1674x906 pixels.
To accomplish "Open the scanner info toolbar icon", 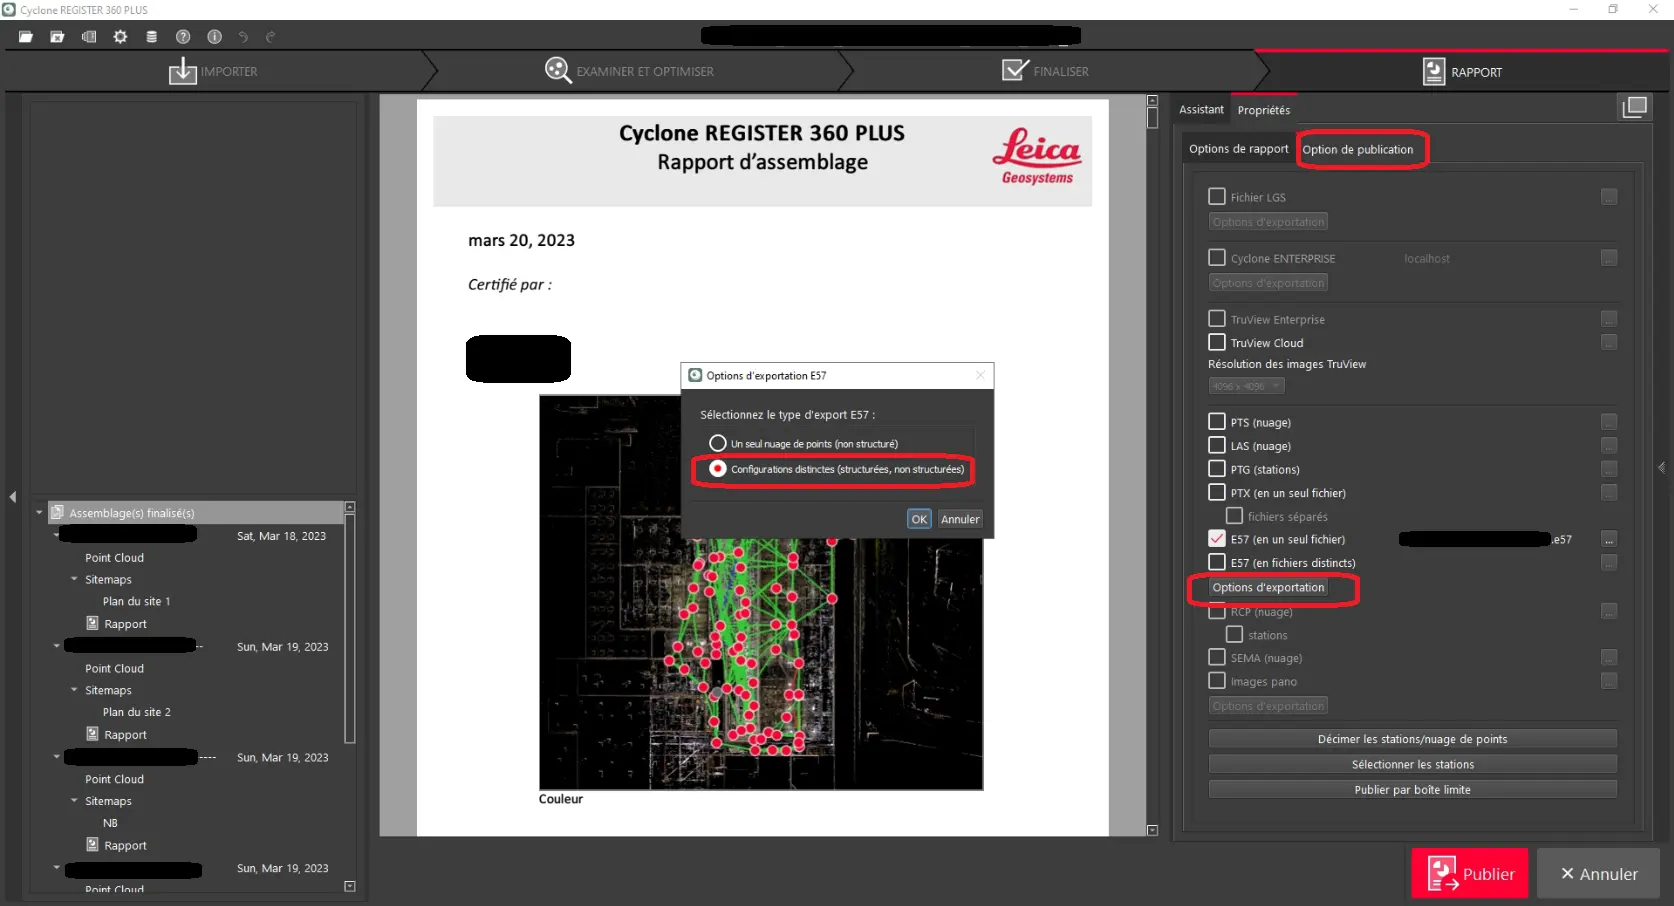I will click(89, 37).
